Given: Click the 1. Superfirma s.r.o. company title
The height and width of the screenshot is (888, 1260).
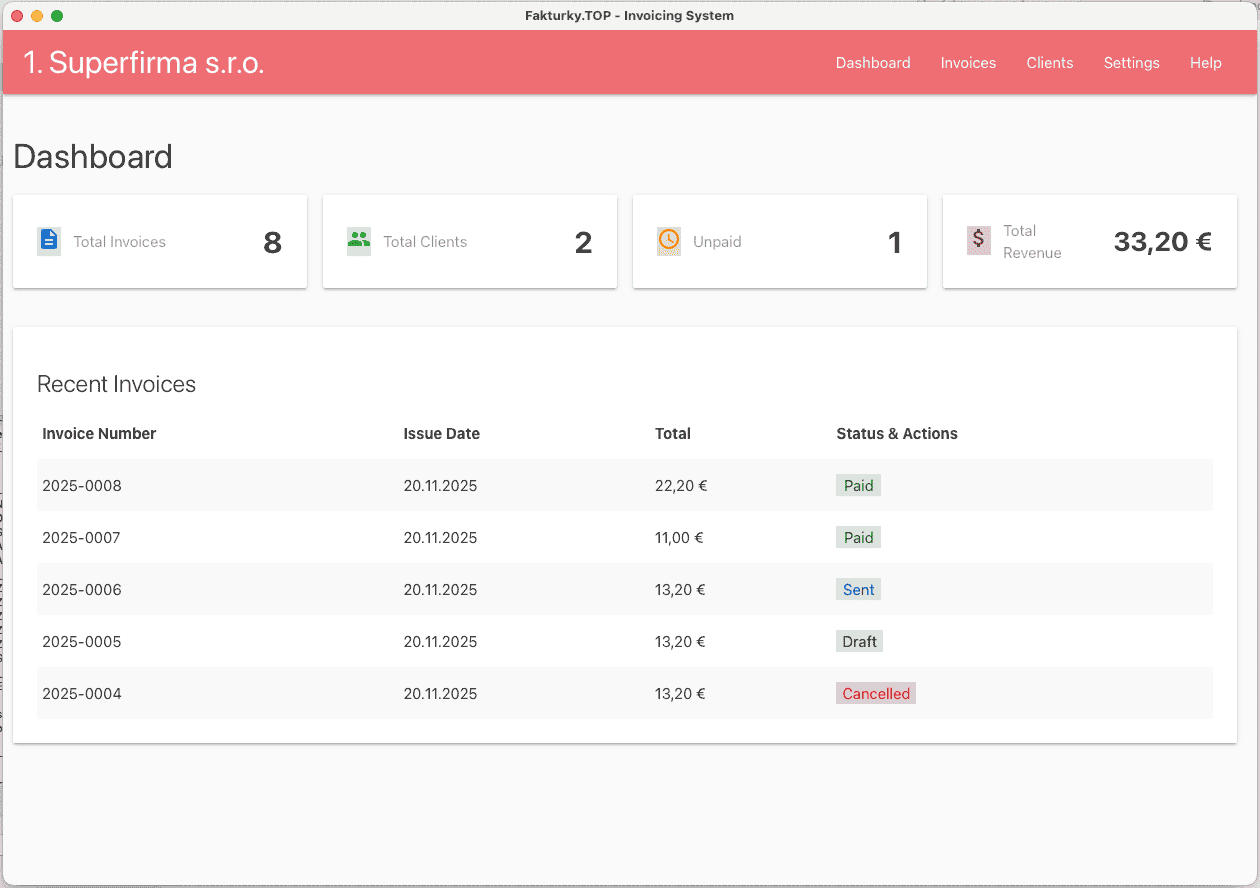Looking at the screenshot, I should (144, 63).
